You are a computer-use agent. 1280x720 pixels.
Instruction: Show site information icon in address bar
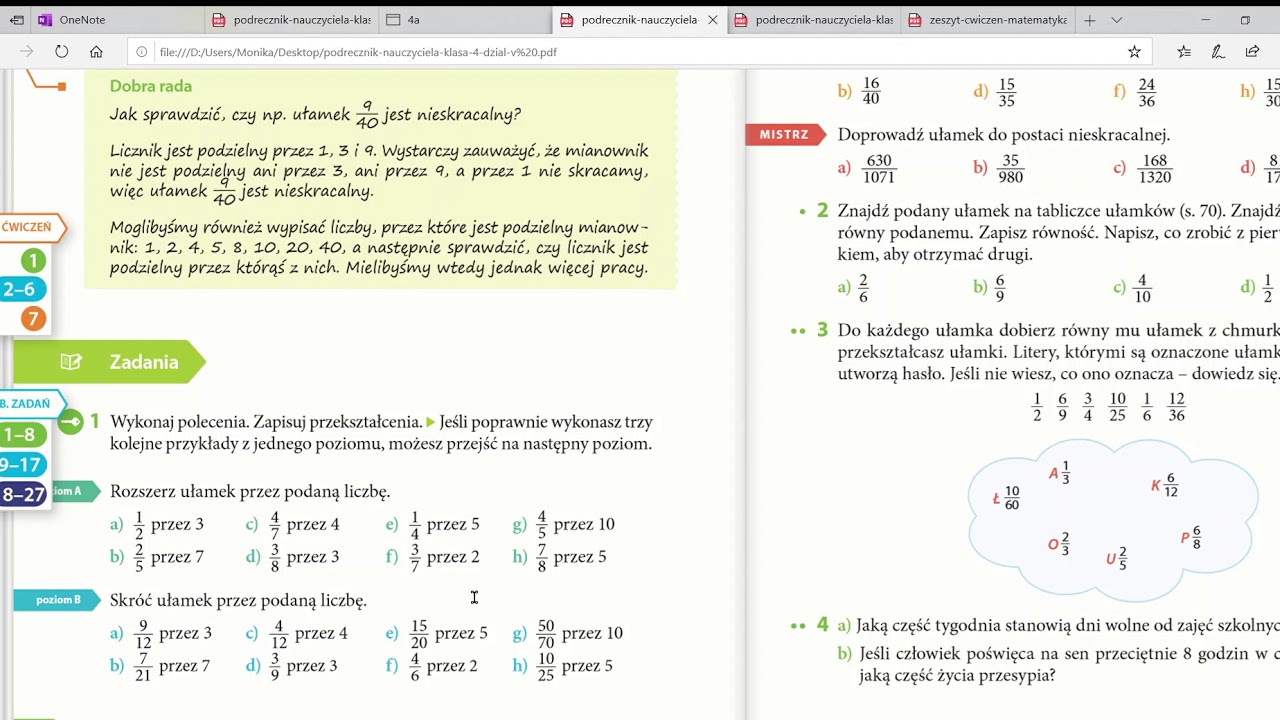142,52
